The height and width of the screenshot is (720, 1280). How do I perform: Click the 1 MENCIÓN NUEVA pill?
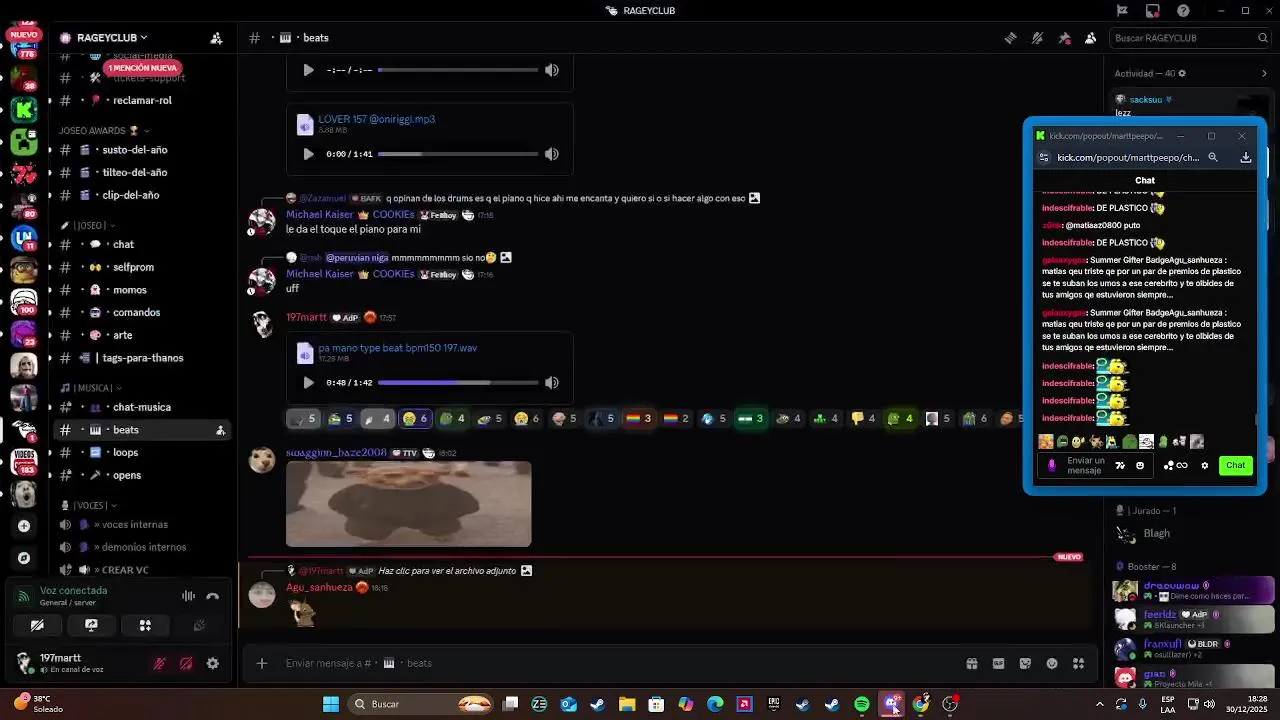(143, 68)
